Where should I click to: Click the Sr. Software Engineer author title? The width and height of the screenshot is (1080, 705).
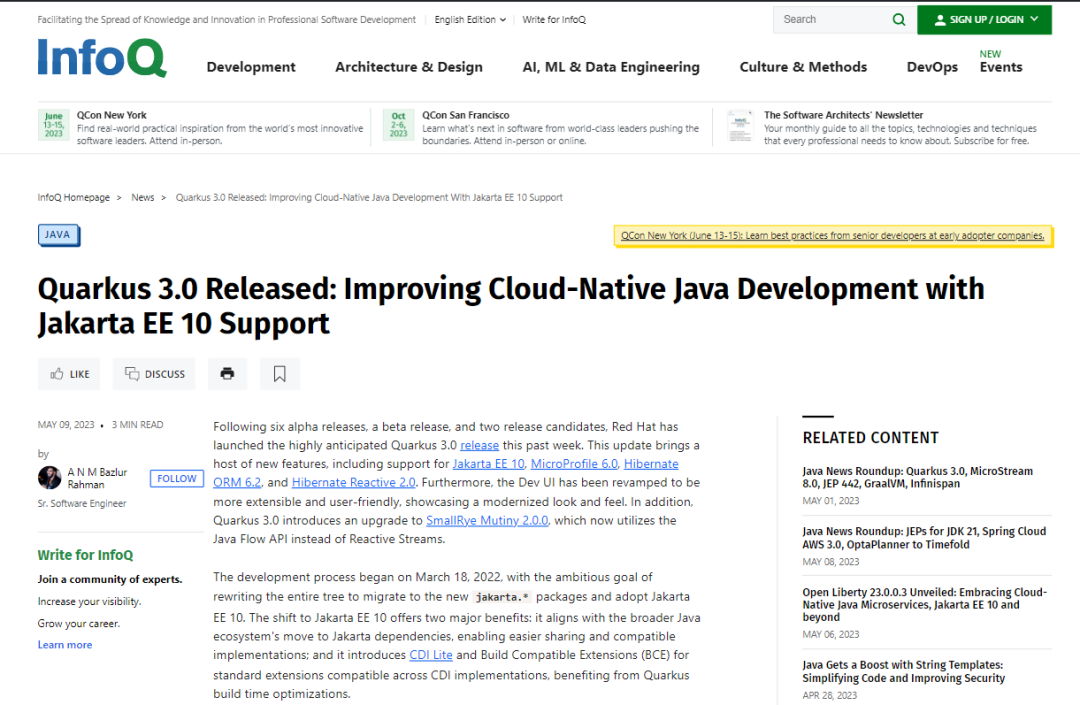82,504
